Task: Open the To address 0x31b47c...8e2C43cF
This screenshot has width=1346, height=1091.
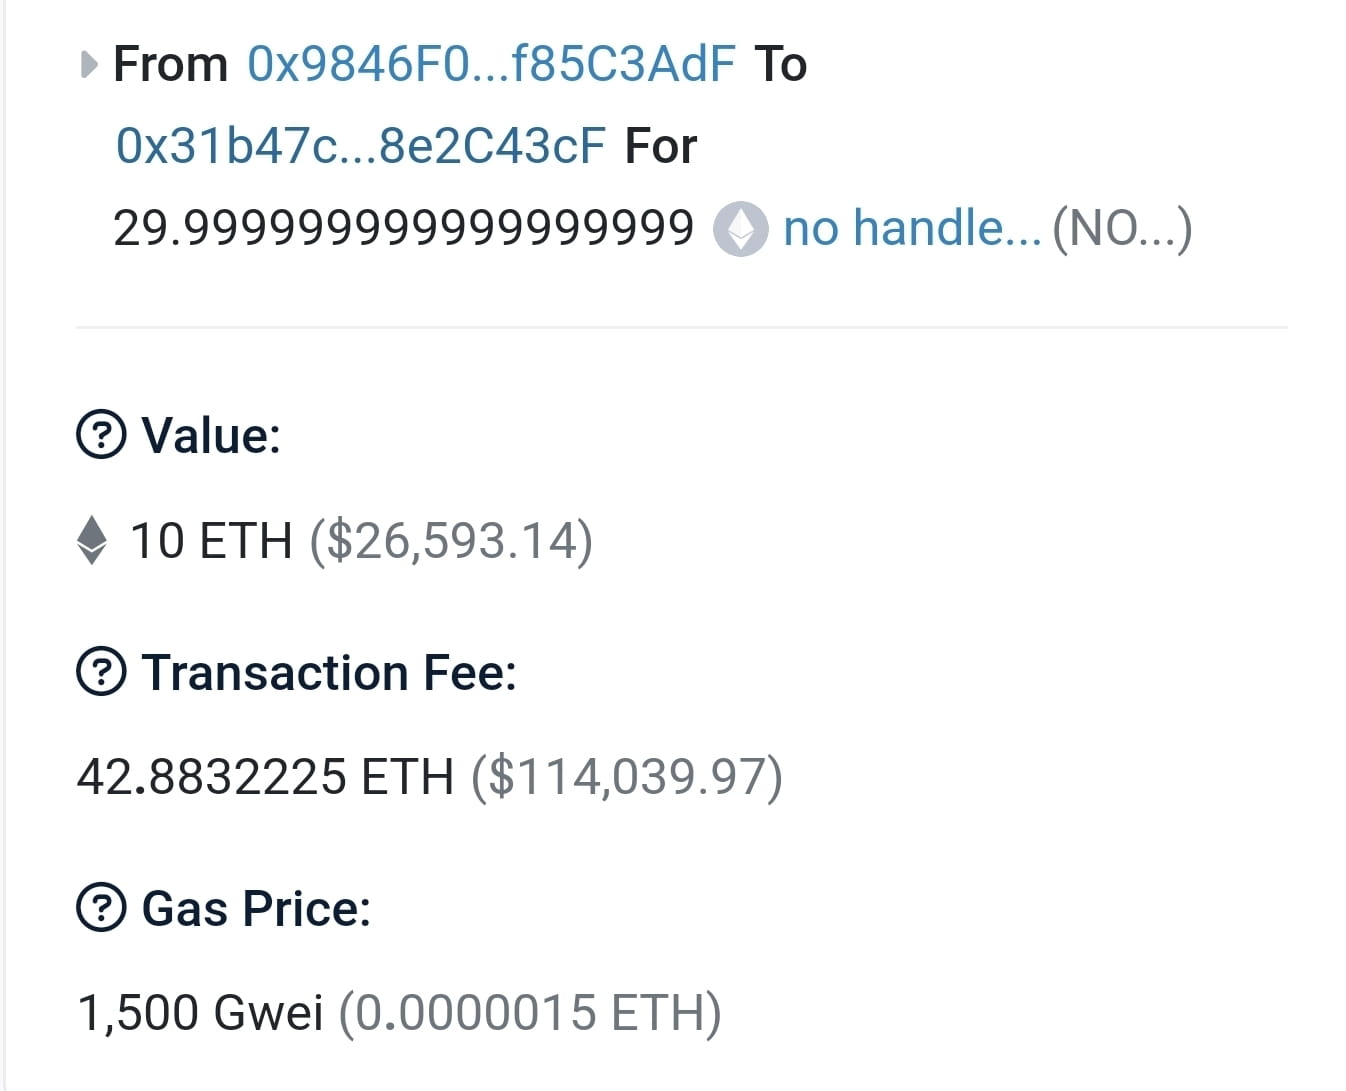Action: point(360,145)
